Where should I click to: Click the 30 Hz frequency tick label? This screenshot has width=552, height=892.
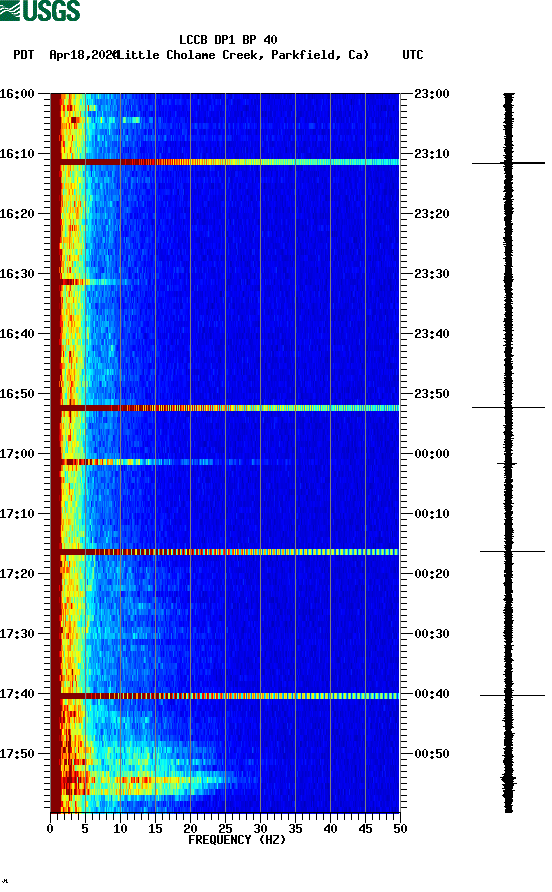(x=260, y=828)
